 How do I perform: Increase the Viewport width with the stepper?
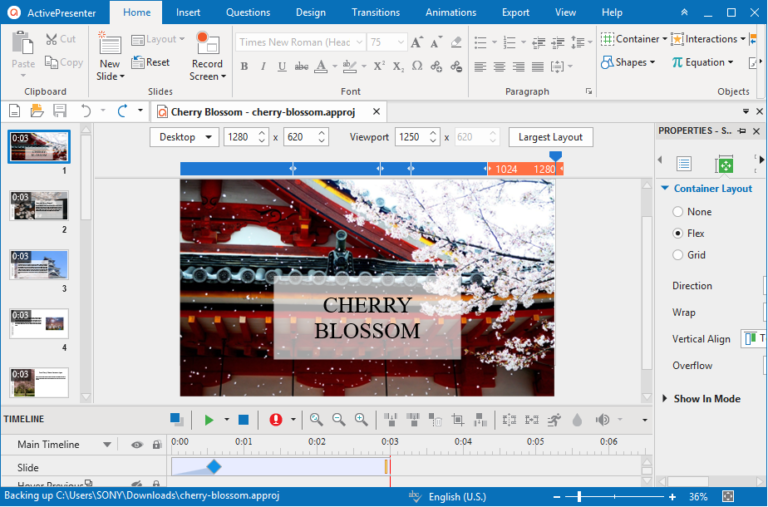pyautogui.click(x=432, y=133)
